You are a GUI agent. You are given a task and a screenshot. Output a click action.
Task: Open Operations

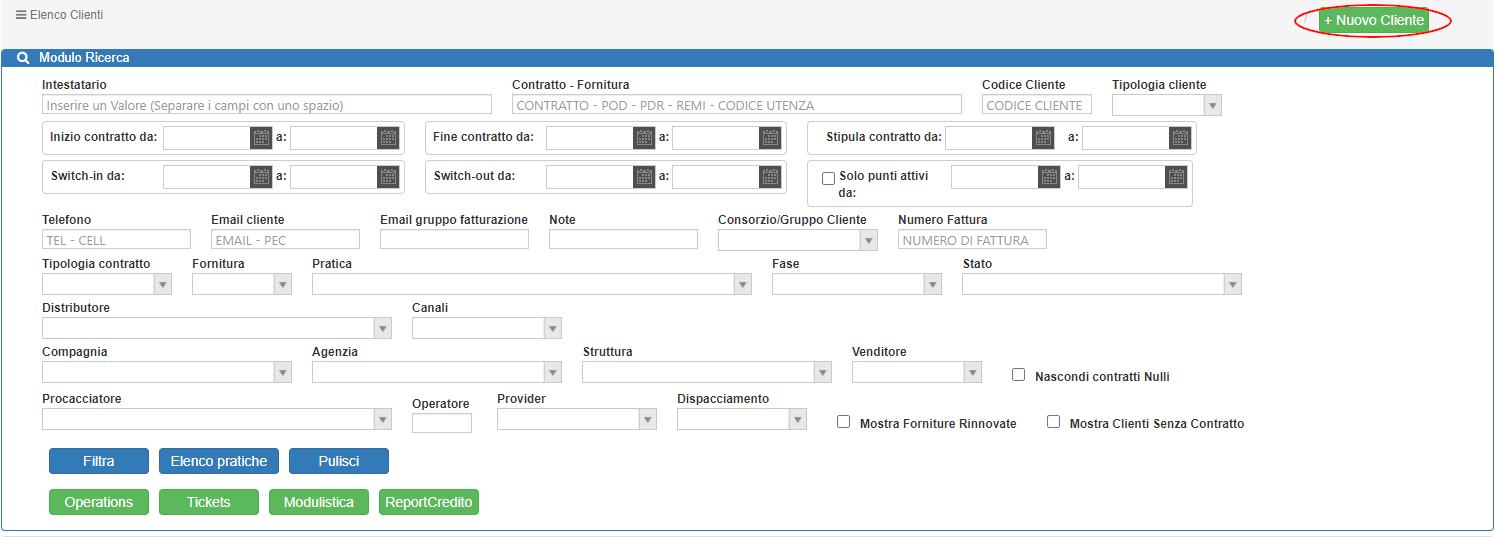(99, 502)
